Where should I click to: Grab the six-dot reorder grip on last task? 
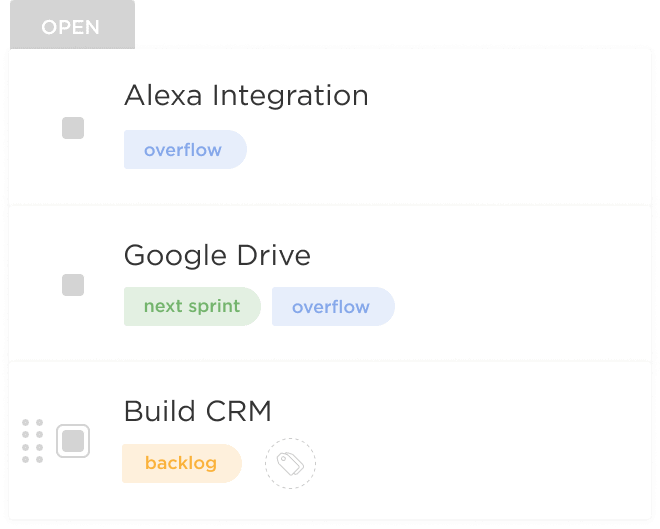[33, 441]
